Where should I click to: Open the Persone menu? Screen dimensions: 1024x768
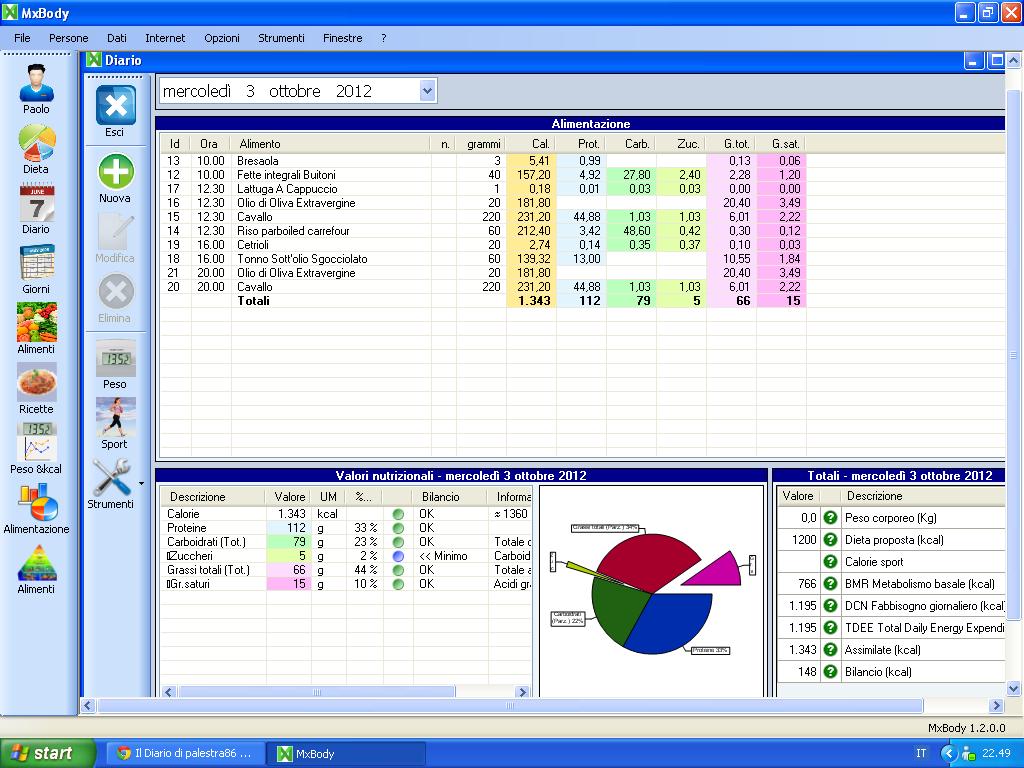69,38
